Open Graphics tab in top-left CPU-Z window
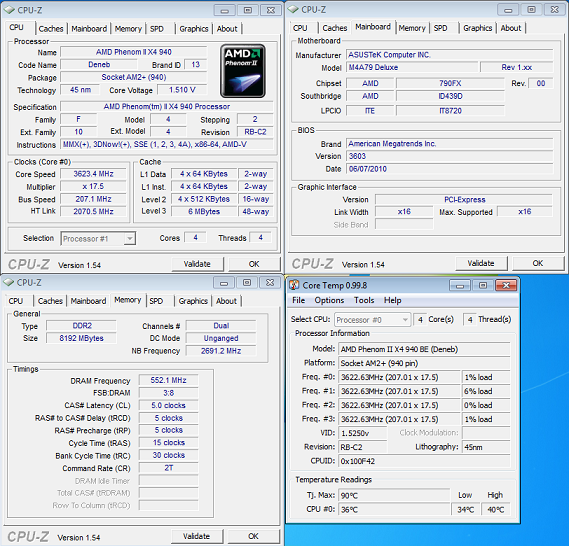 [194, 29]
